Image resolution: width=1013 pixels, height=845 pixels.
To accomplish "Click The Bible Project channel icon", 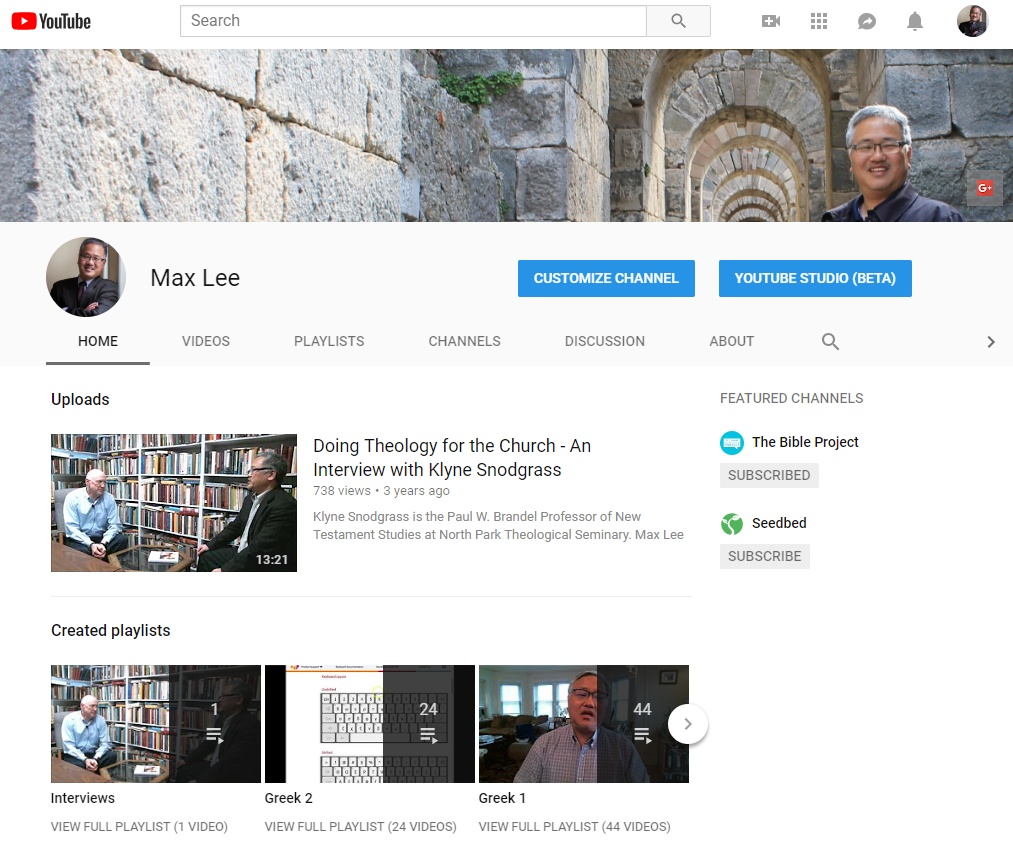I will 731,443.
